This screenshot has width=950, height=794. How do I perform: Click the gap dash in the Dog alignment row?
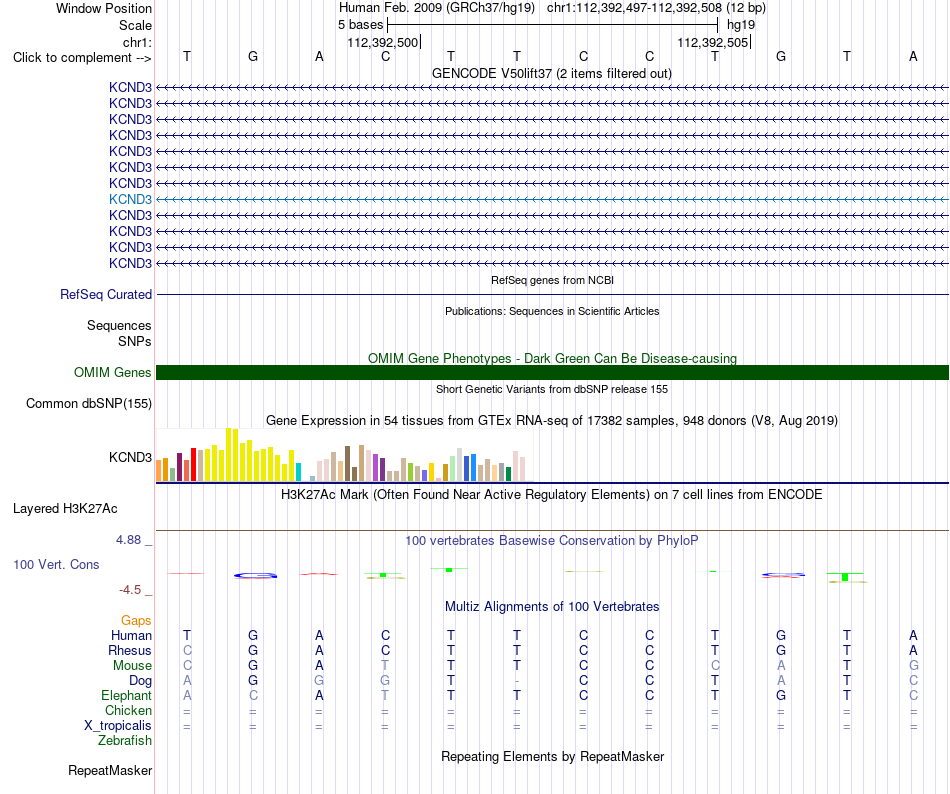click(517, 681)
